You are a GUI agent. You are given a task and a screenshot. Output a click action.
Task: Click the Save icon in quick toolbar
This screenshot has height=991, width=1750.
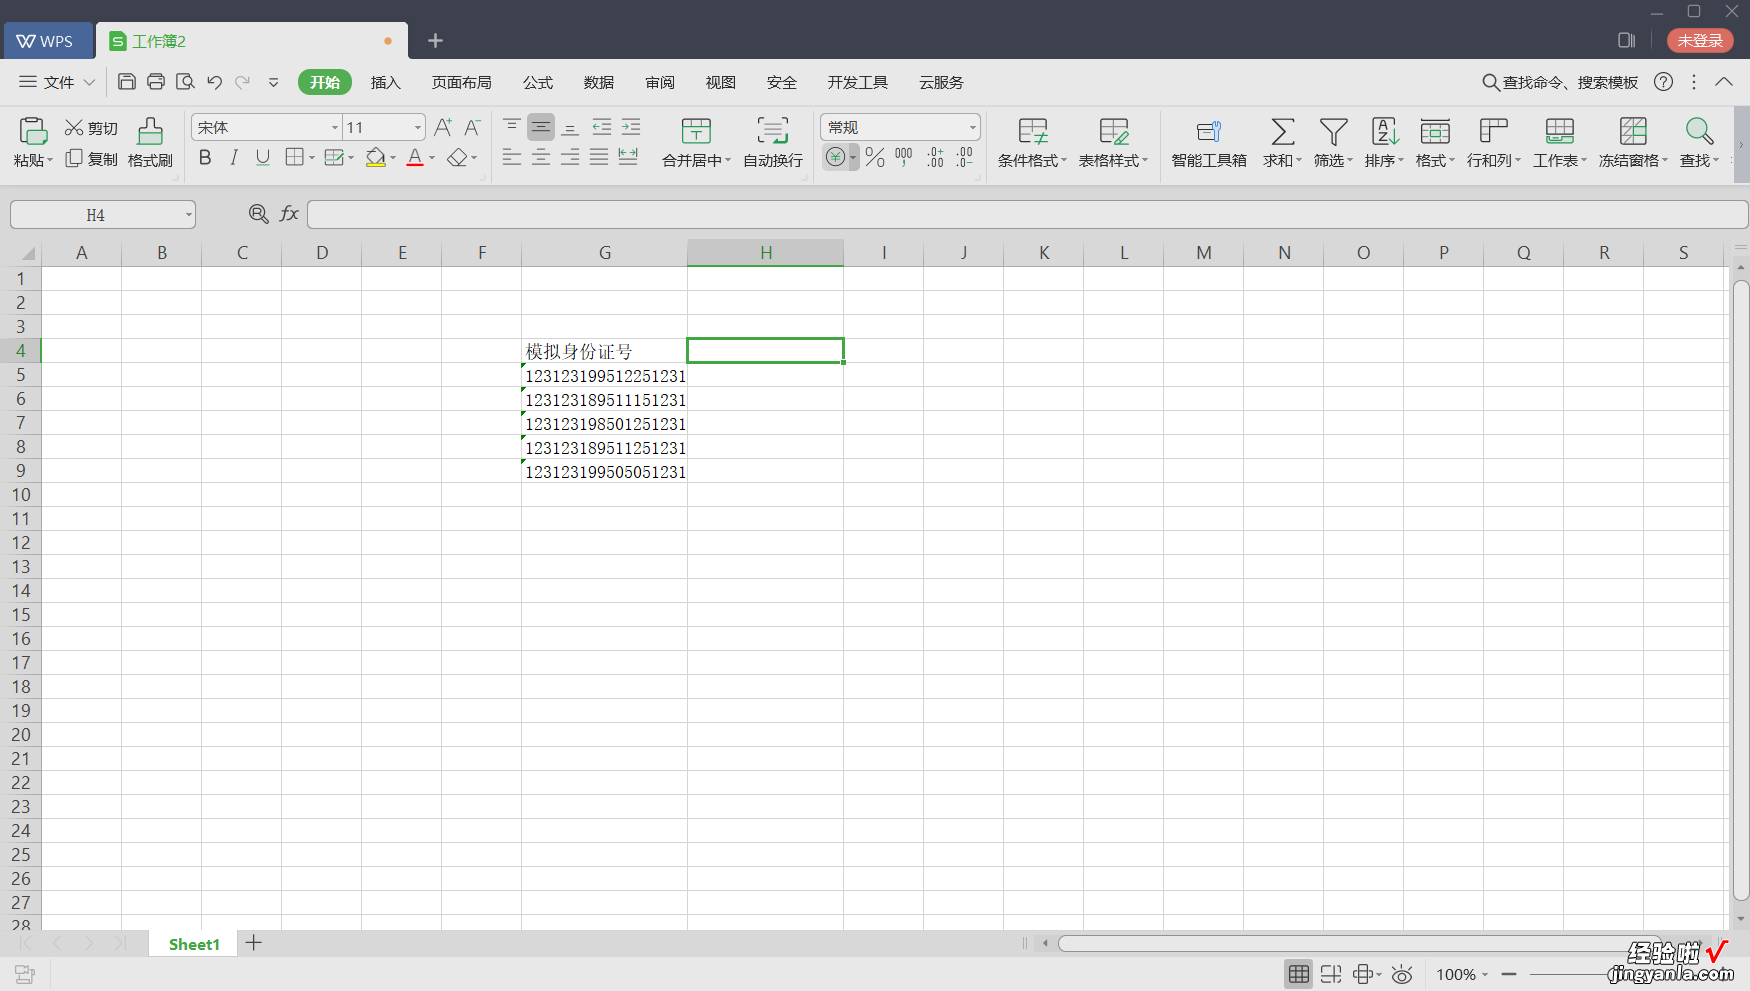coord(127,82)
